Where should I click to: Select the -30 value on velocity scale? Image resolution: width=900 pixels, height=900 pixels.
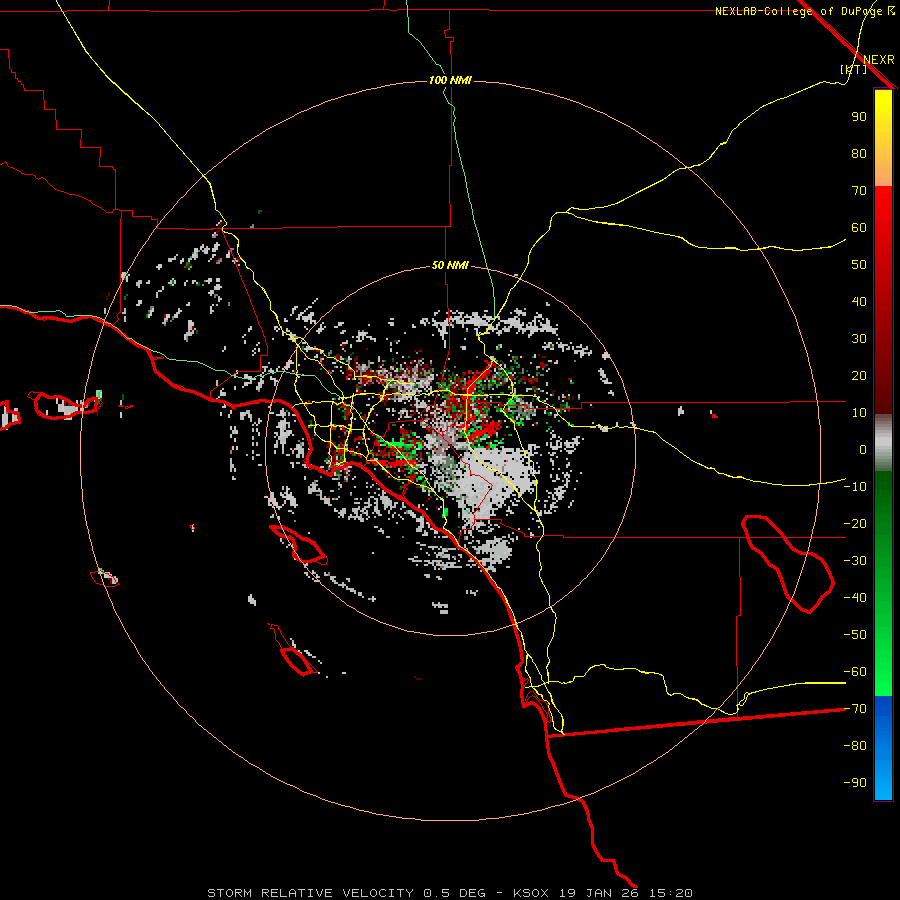855,561
